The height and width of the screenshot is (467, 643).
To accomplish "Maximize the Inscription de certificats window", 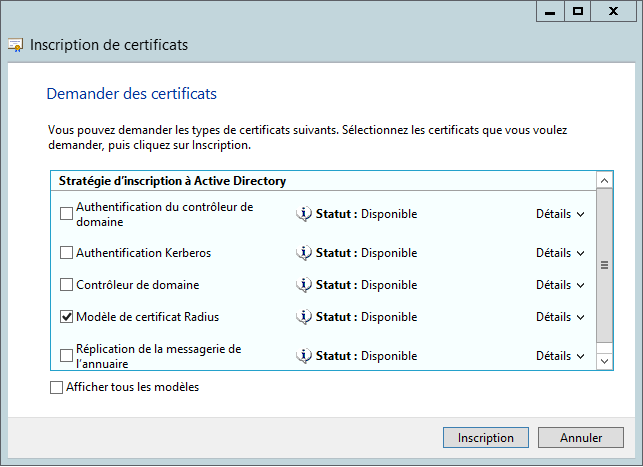I will [577, 11].
